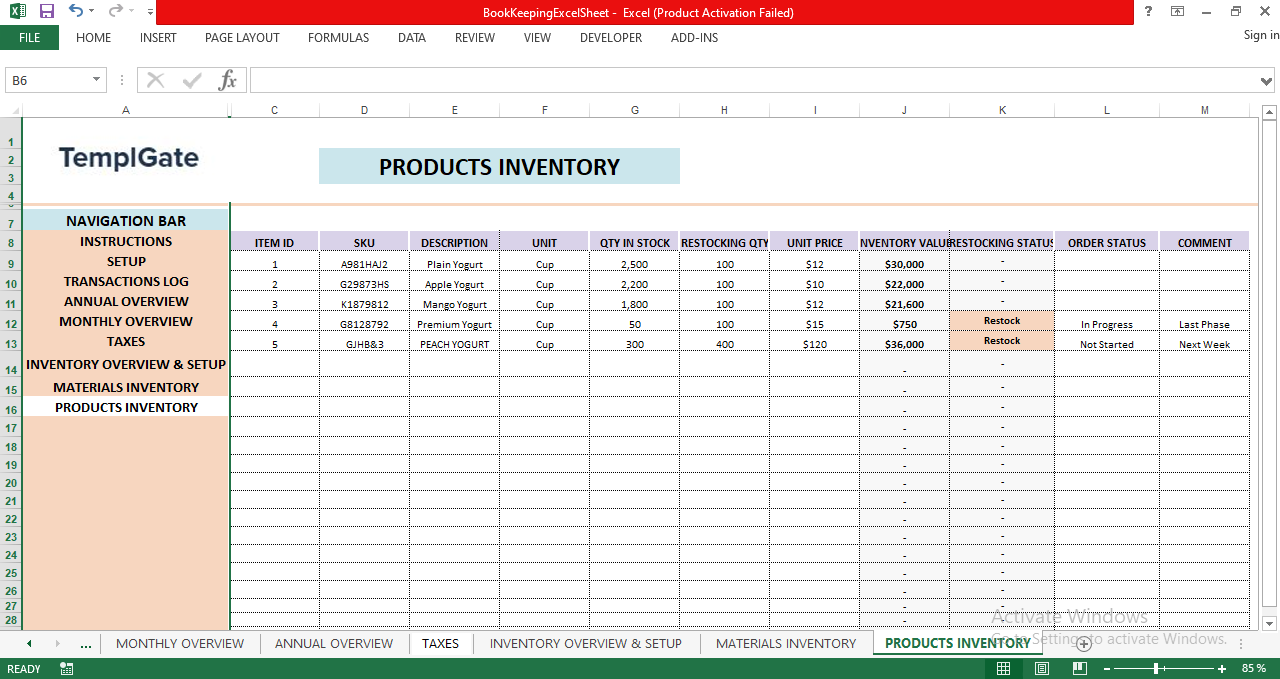This screenshot has height=679, width=1280.
Task: Click the Sign in link
Action: (1261, 35)
